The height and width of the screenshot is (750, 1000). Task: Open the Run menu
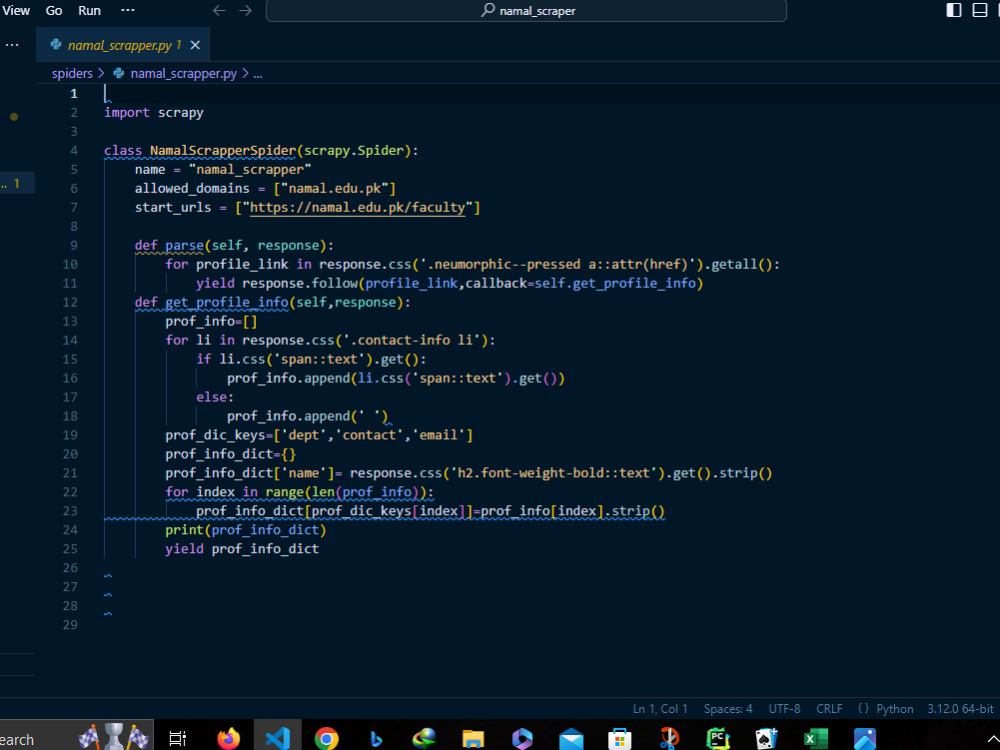pos(89,10)
